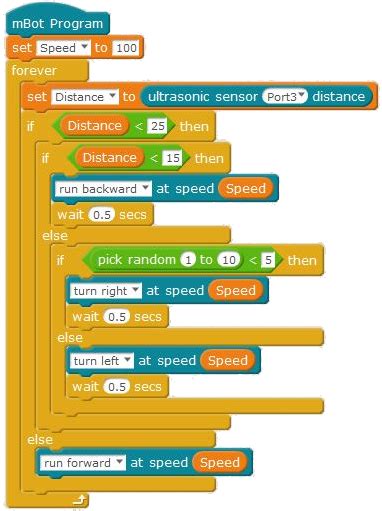The image size is (382, 511).
Task: Open the Distance variable dropdown in set block
Action: (x=85, y=97)
